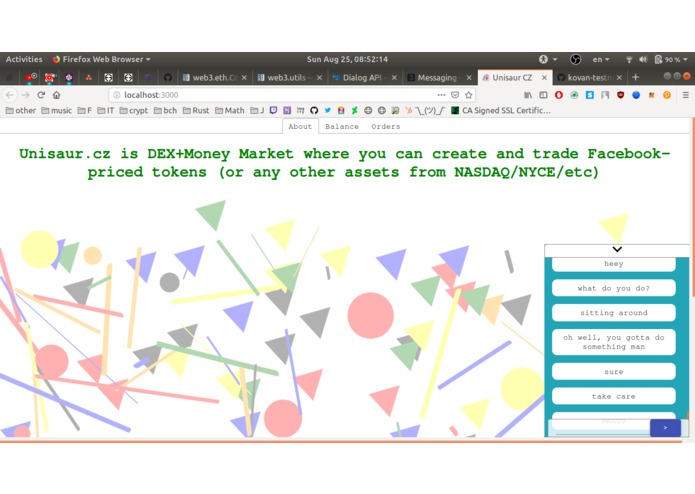Select chat message 'sure'
The image size is (695, 494).
tap(613, 372)
